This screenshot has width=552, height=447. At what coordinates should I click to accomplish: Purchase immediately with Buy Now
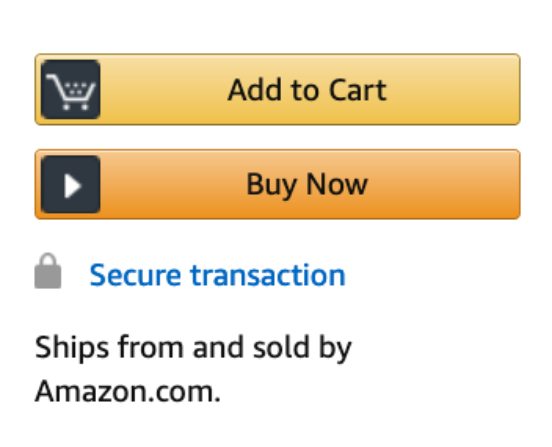click(277, 184)
